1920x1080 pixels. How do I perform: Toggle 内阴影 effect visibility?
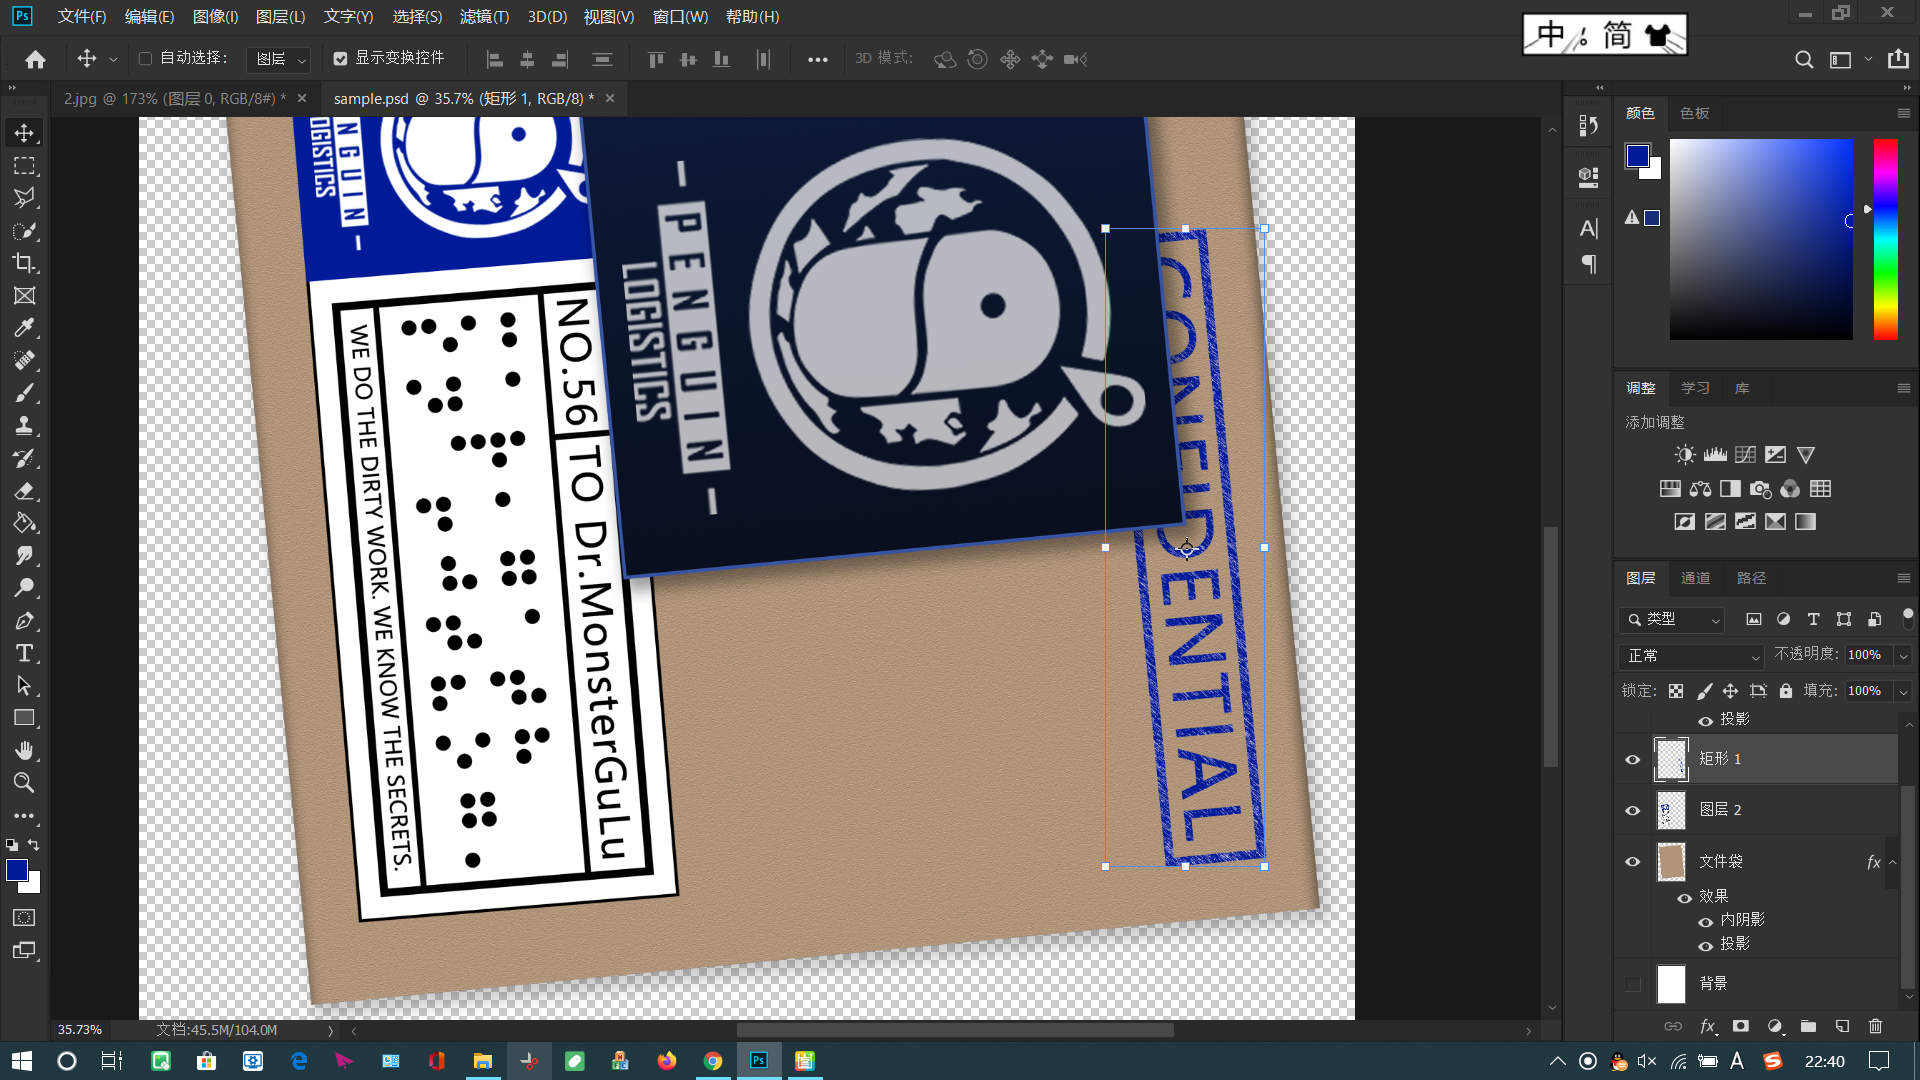point(1706,922)
